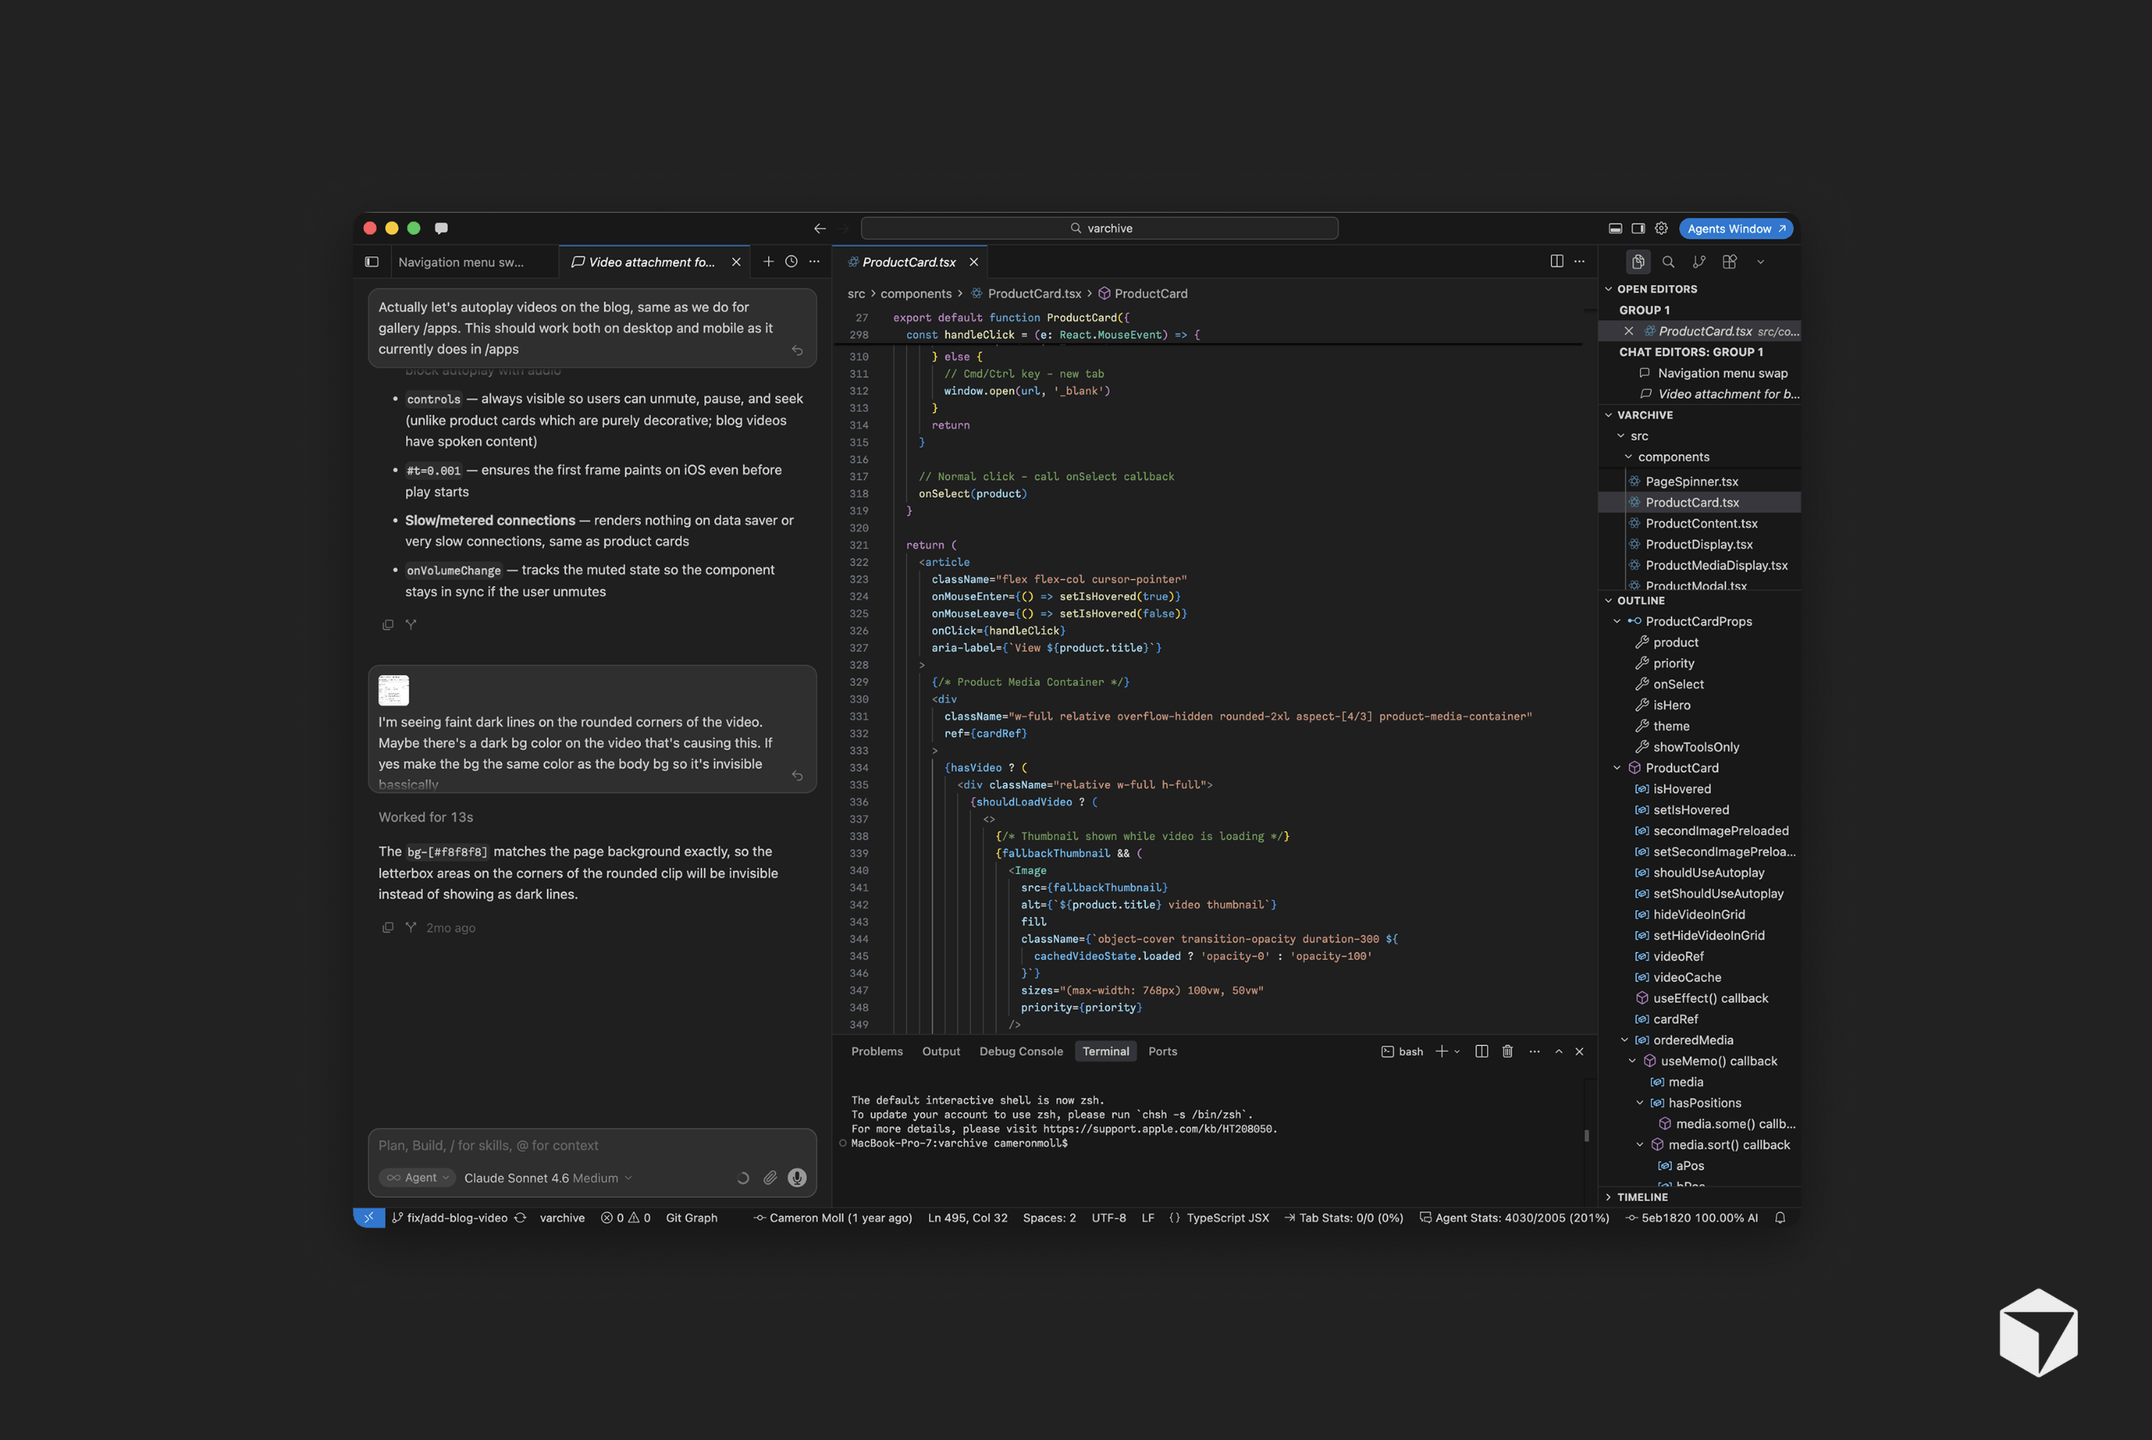This screenshot has height=1440, width=2152.
Task: Kill the terminal with the trash icon
Action: tap(1508, 1051)
